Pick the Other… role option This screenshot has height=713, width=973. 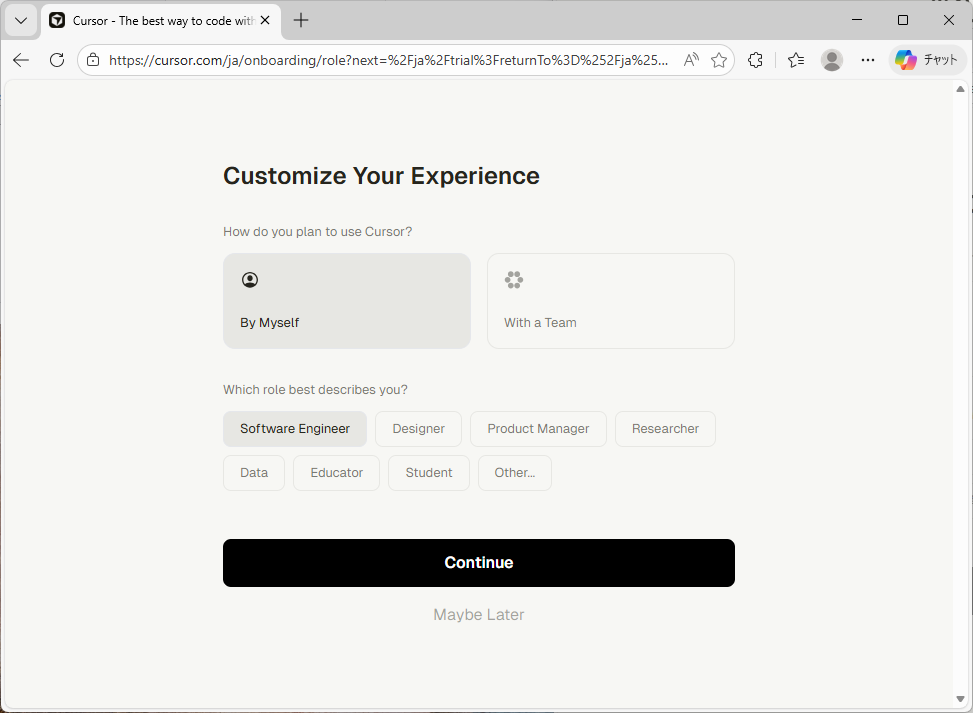pos(514,473)
